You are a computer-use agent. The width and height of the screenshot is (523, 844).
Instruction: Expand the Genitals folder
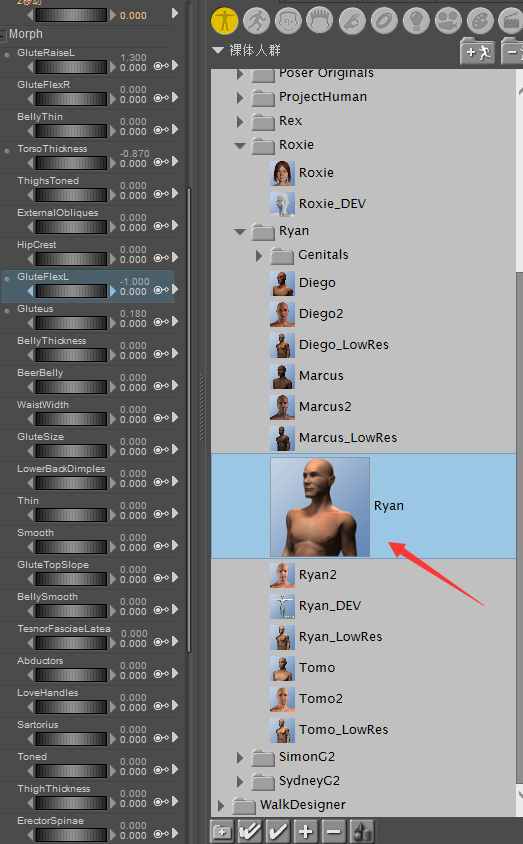coord(259,256)
